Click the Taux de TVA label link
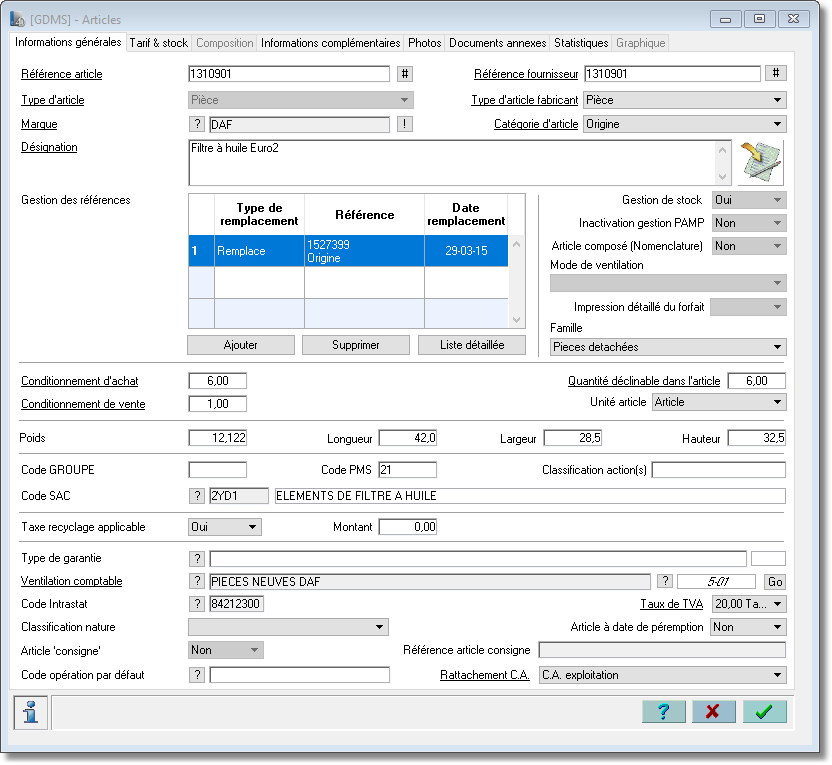 coord(671,604)
